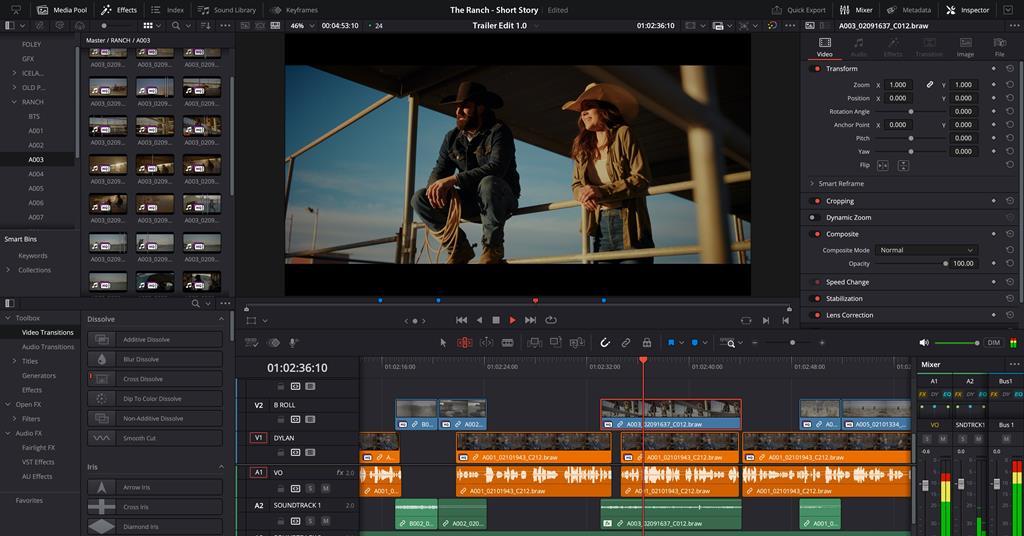The width and height of the screenshot is (1024, 536).
Task: Collapse the Dissolve category
Action: tap(221, 319)
